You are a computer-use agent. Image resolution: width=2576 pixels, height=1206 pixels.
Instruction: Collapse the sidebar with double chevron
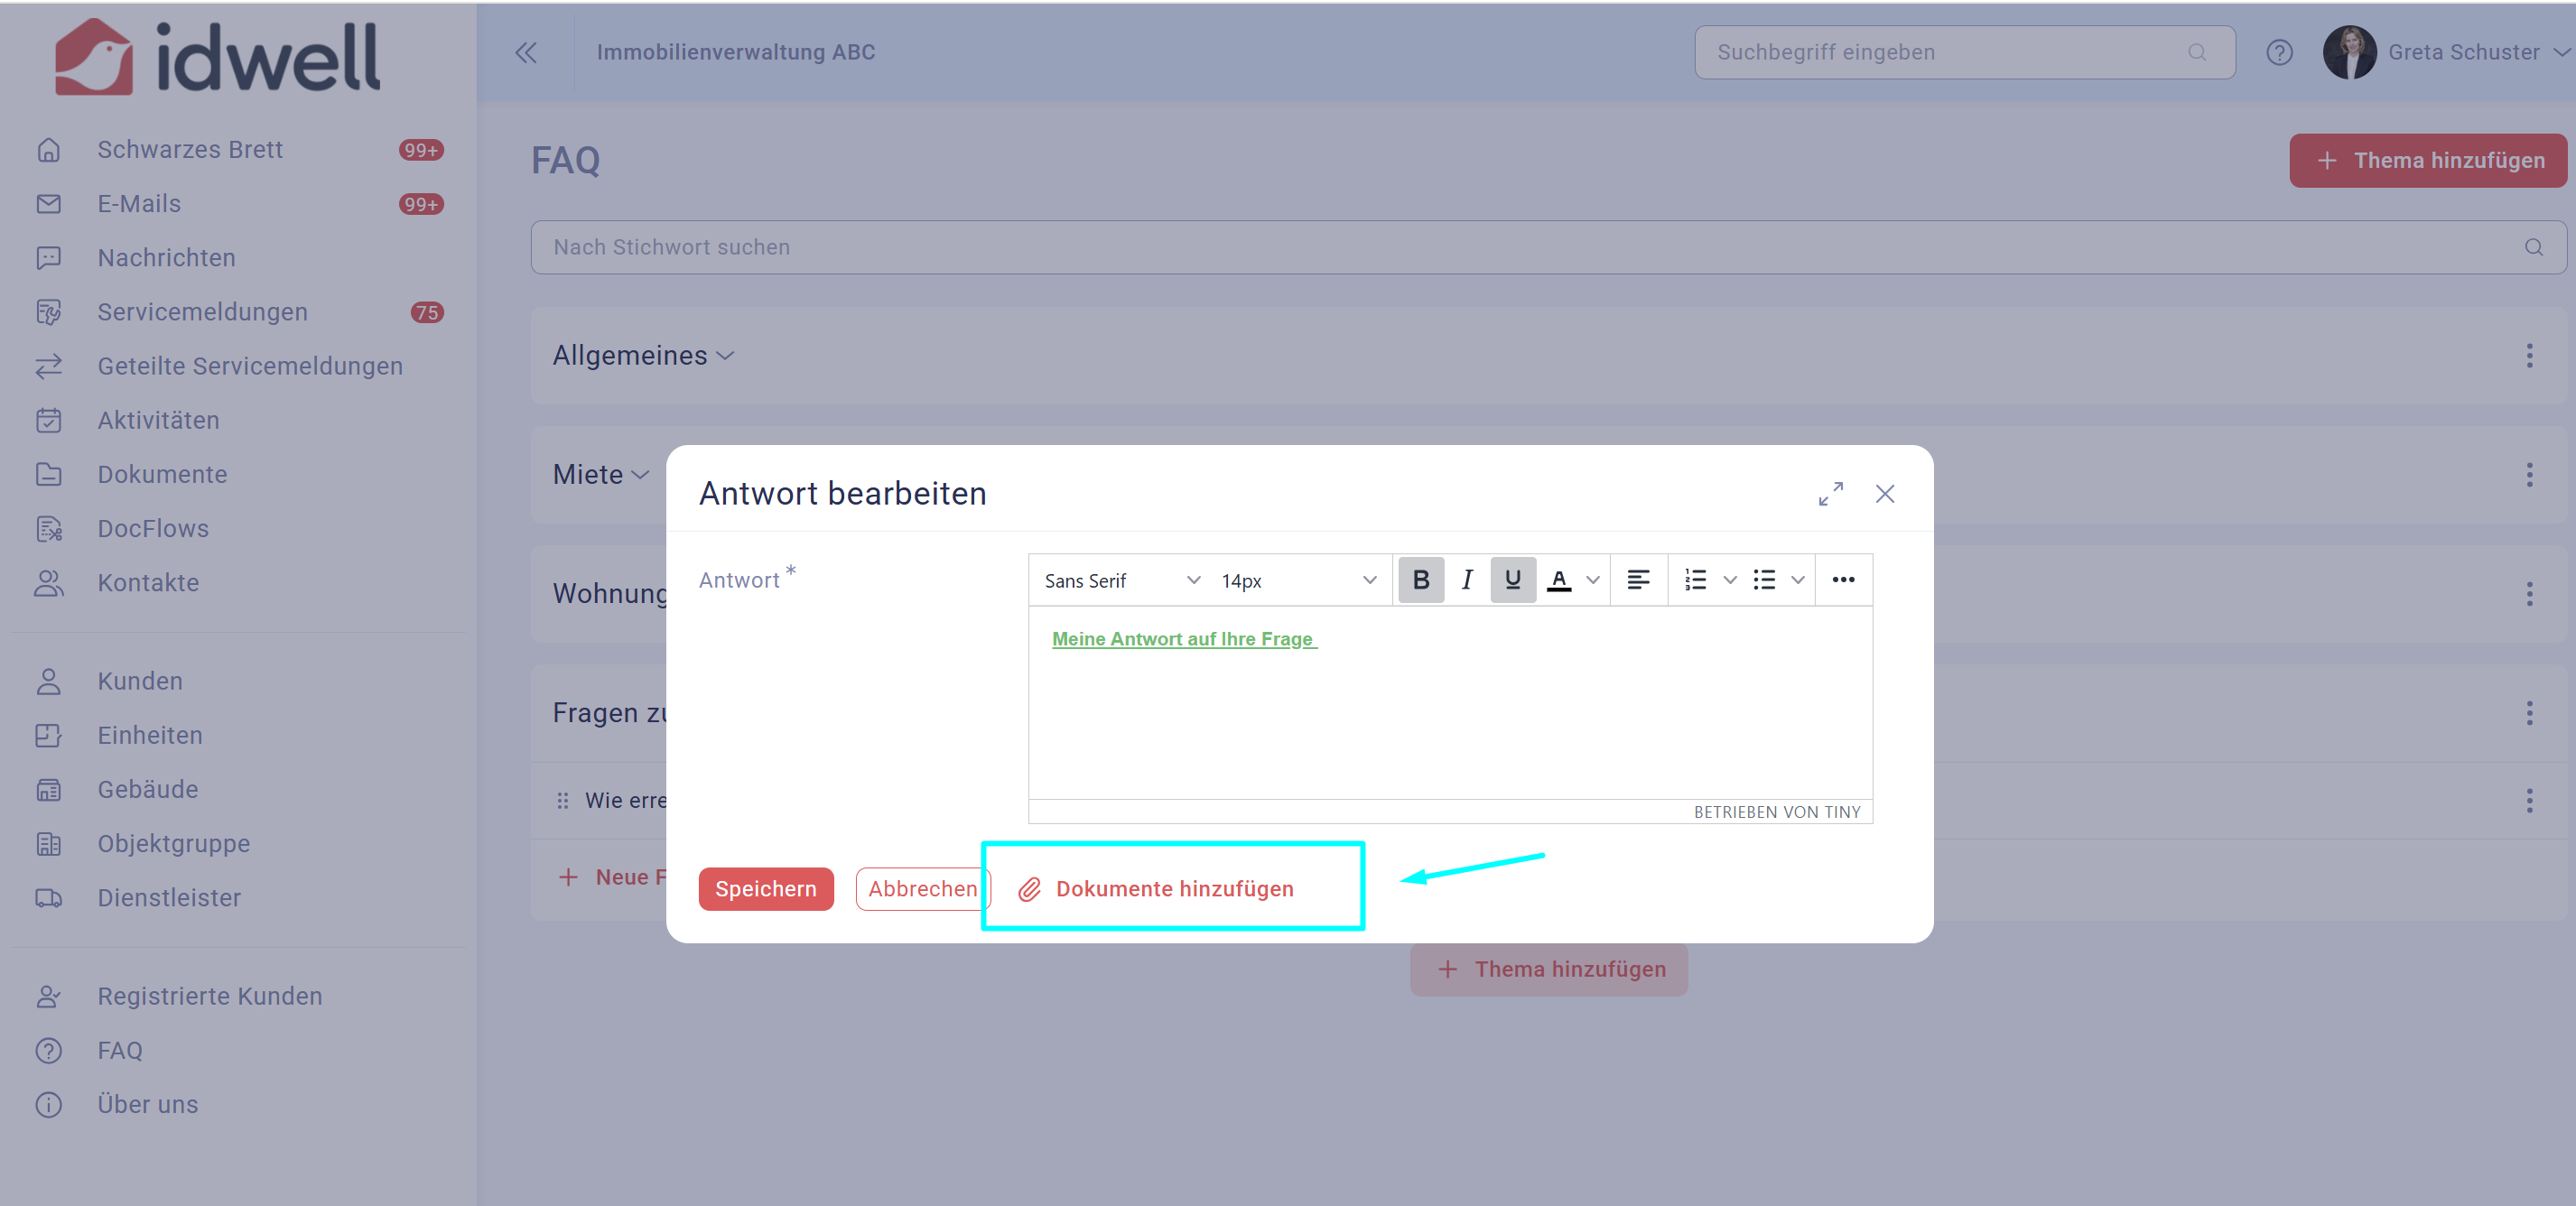(x=526, y=52)
